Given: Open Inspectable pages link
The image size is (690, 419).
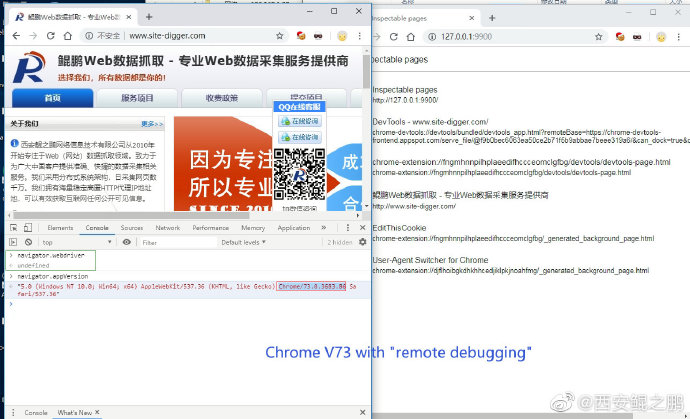Looking at the screenshot, I should [x=405, y=90].
